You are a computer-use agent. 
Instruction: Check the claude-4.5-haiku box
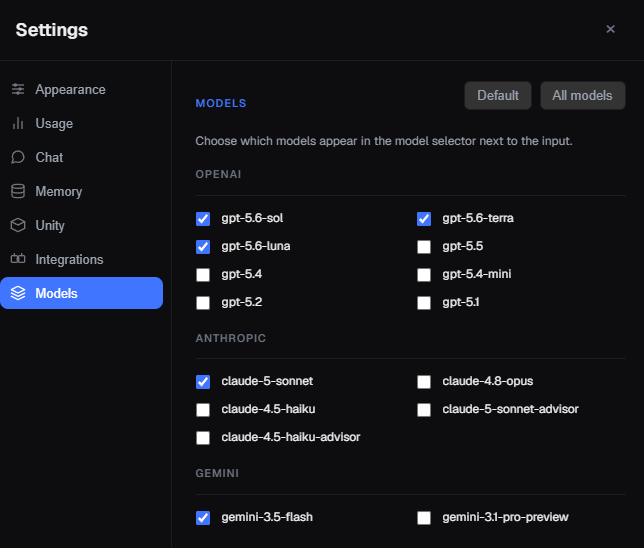pos(203,410)
